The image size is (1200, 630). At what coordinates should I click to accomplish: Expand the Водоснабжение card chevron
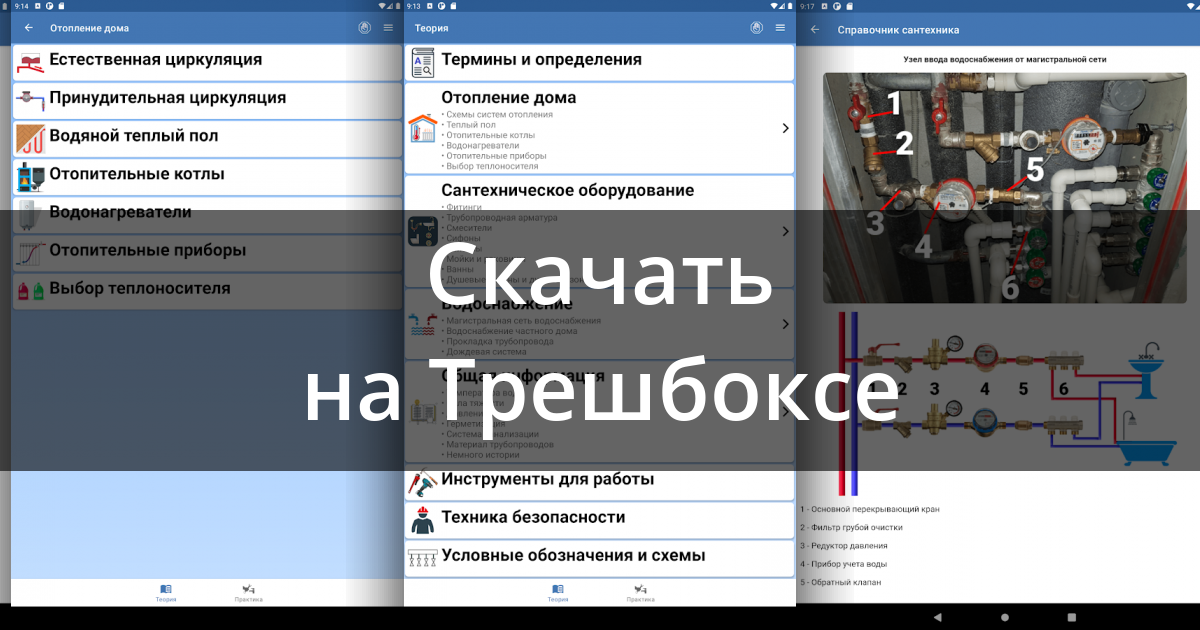click(x=785, y=324)
